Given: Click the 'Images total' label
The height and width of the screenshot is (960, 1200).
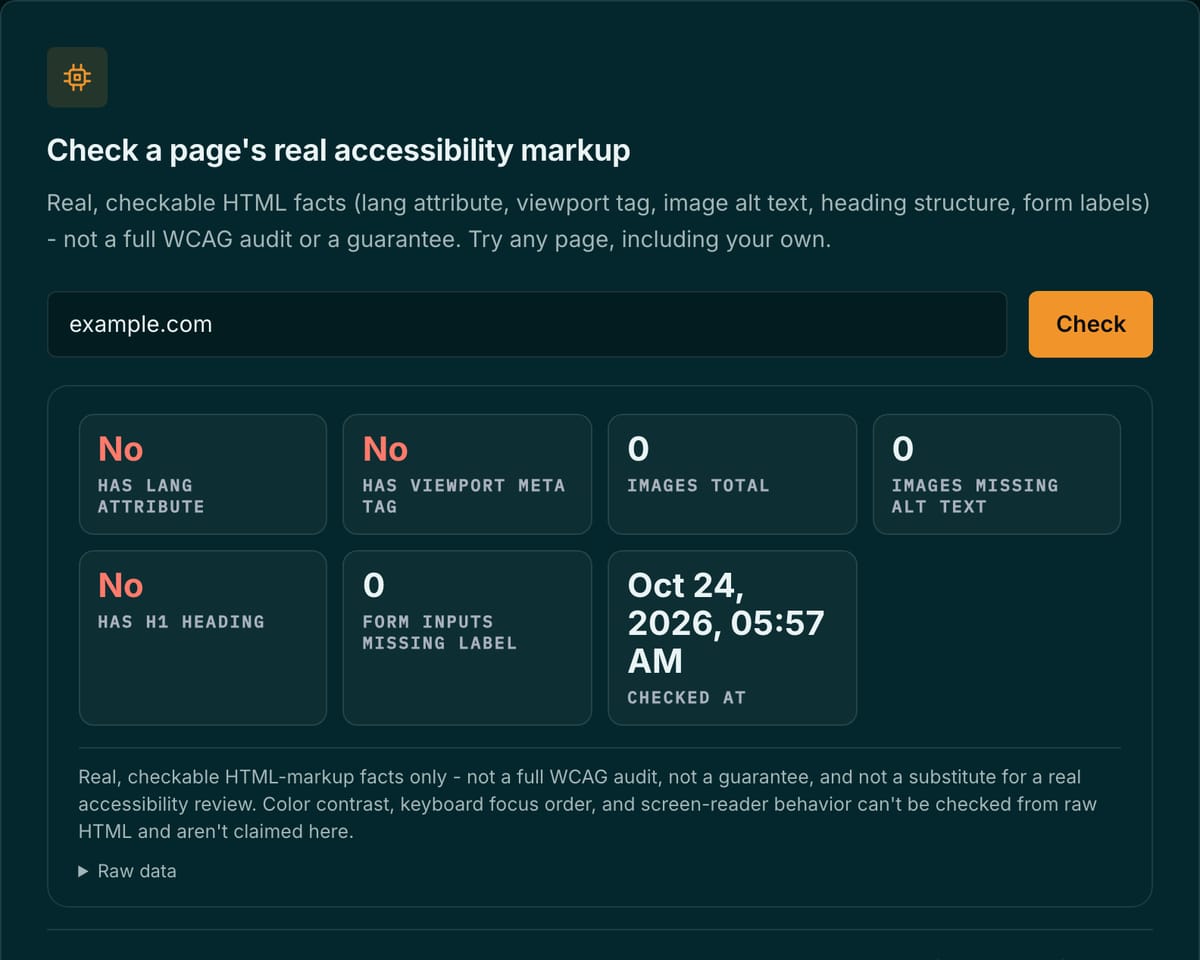Looking at the screenshot, I should tap(698, 486).
